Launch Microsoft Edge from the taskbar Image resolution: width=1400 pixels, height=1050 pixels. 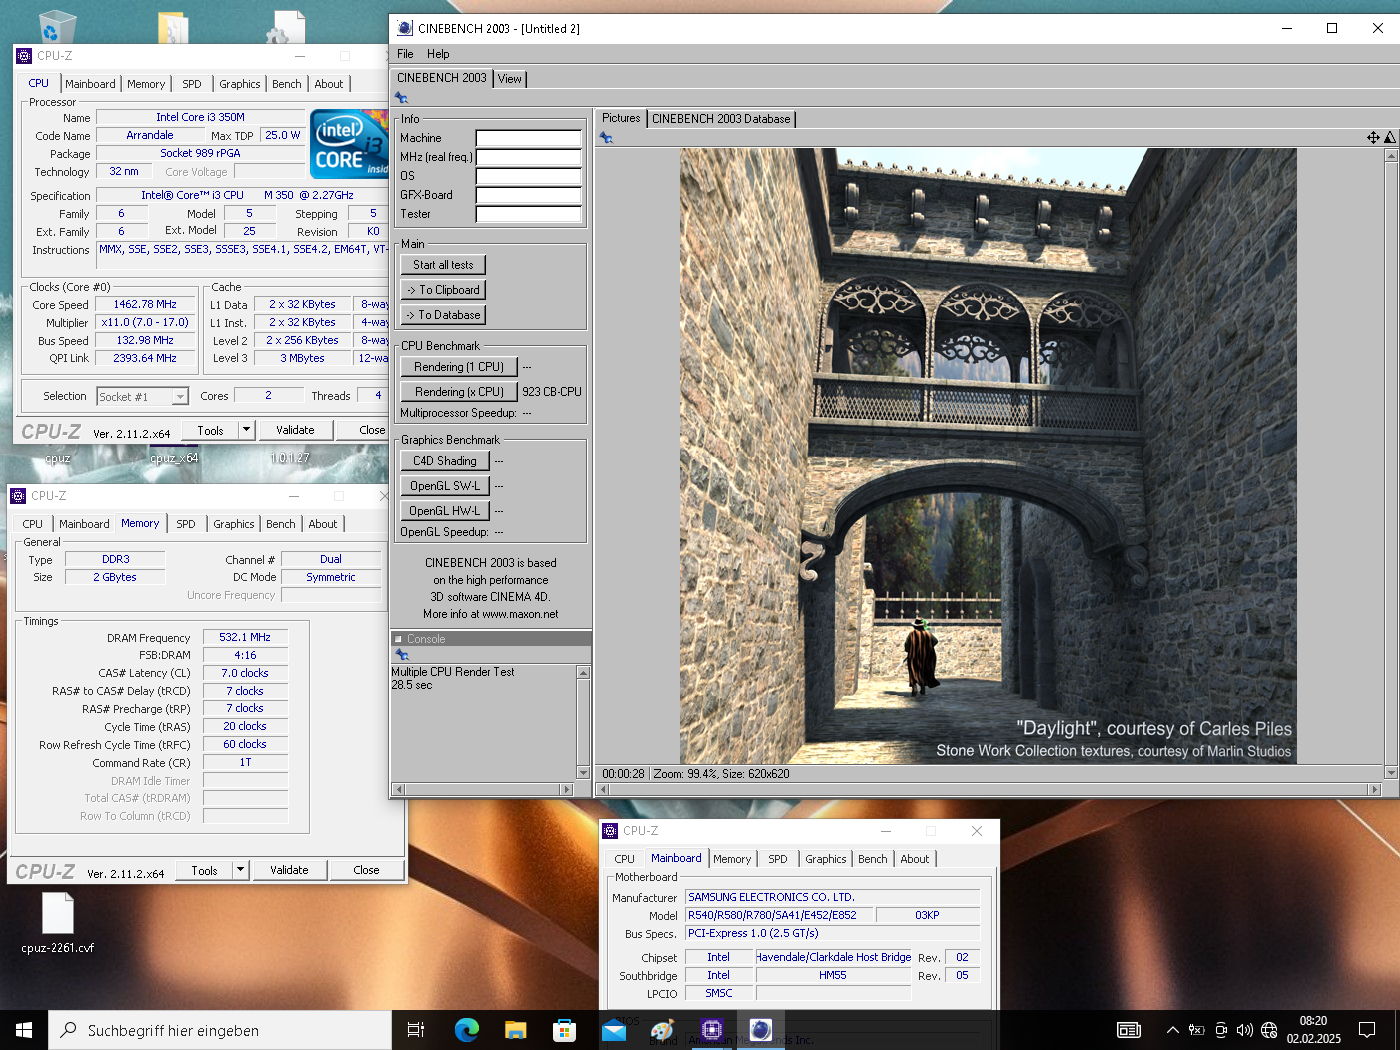(x=466, y=1030)
